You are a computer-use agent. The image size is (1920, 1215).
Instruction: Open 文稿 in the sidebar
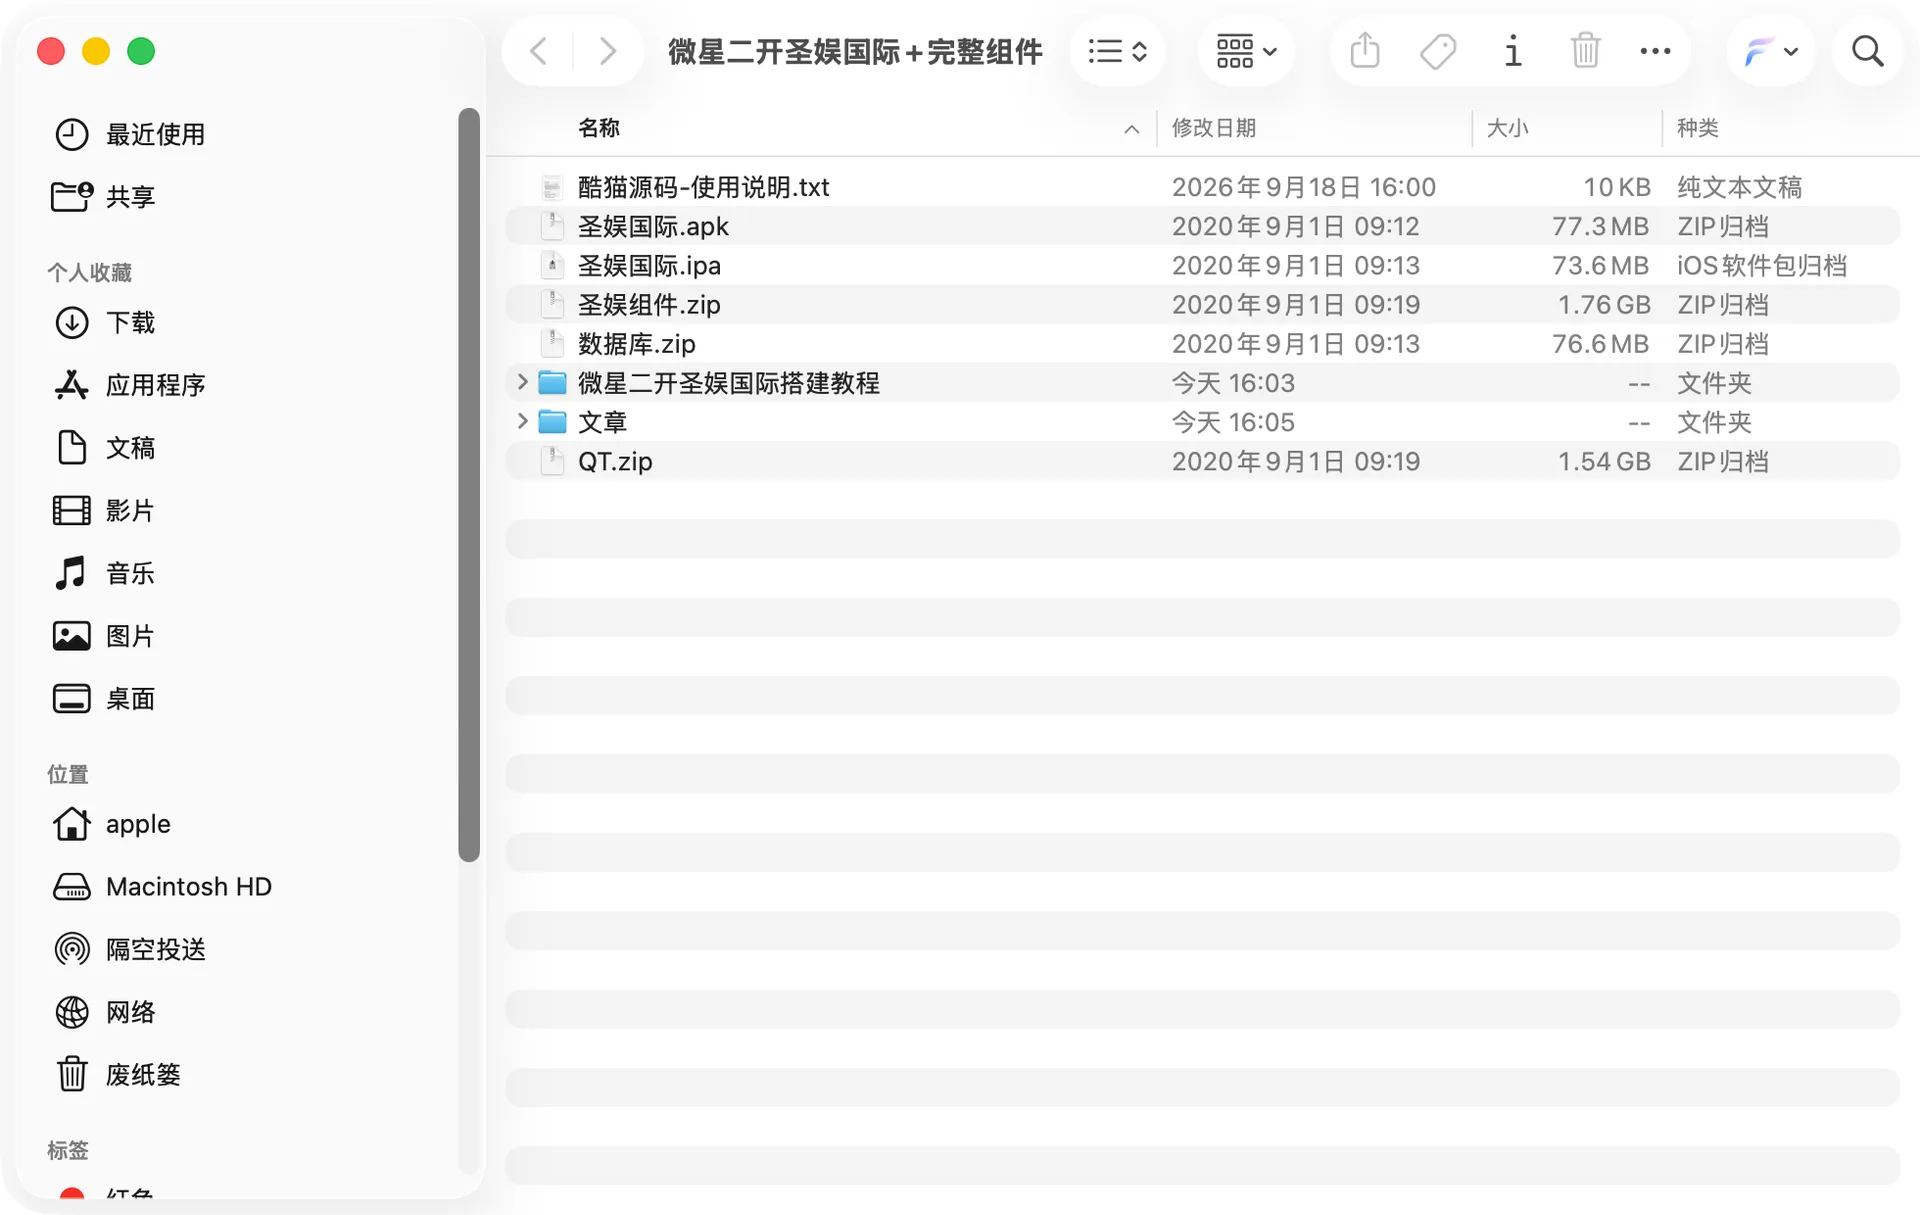click(x=104, y=448)
